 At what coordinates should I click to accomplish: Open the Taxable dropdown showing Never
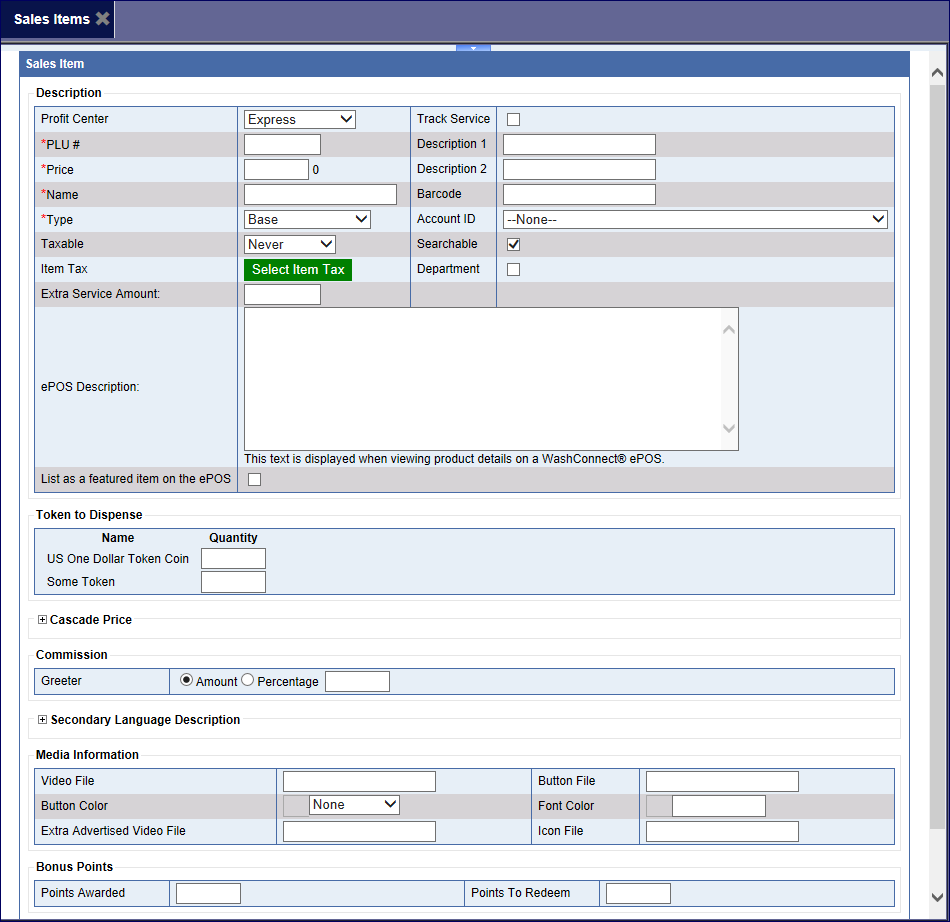point(290,244)
